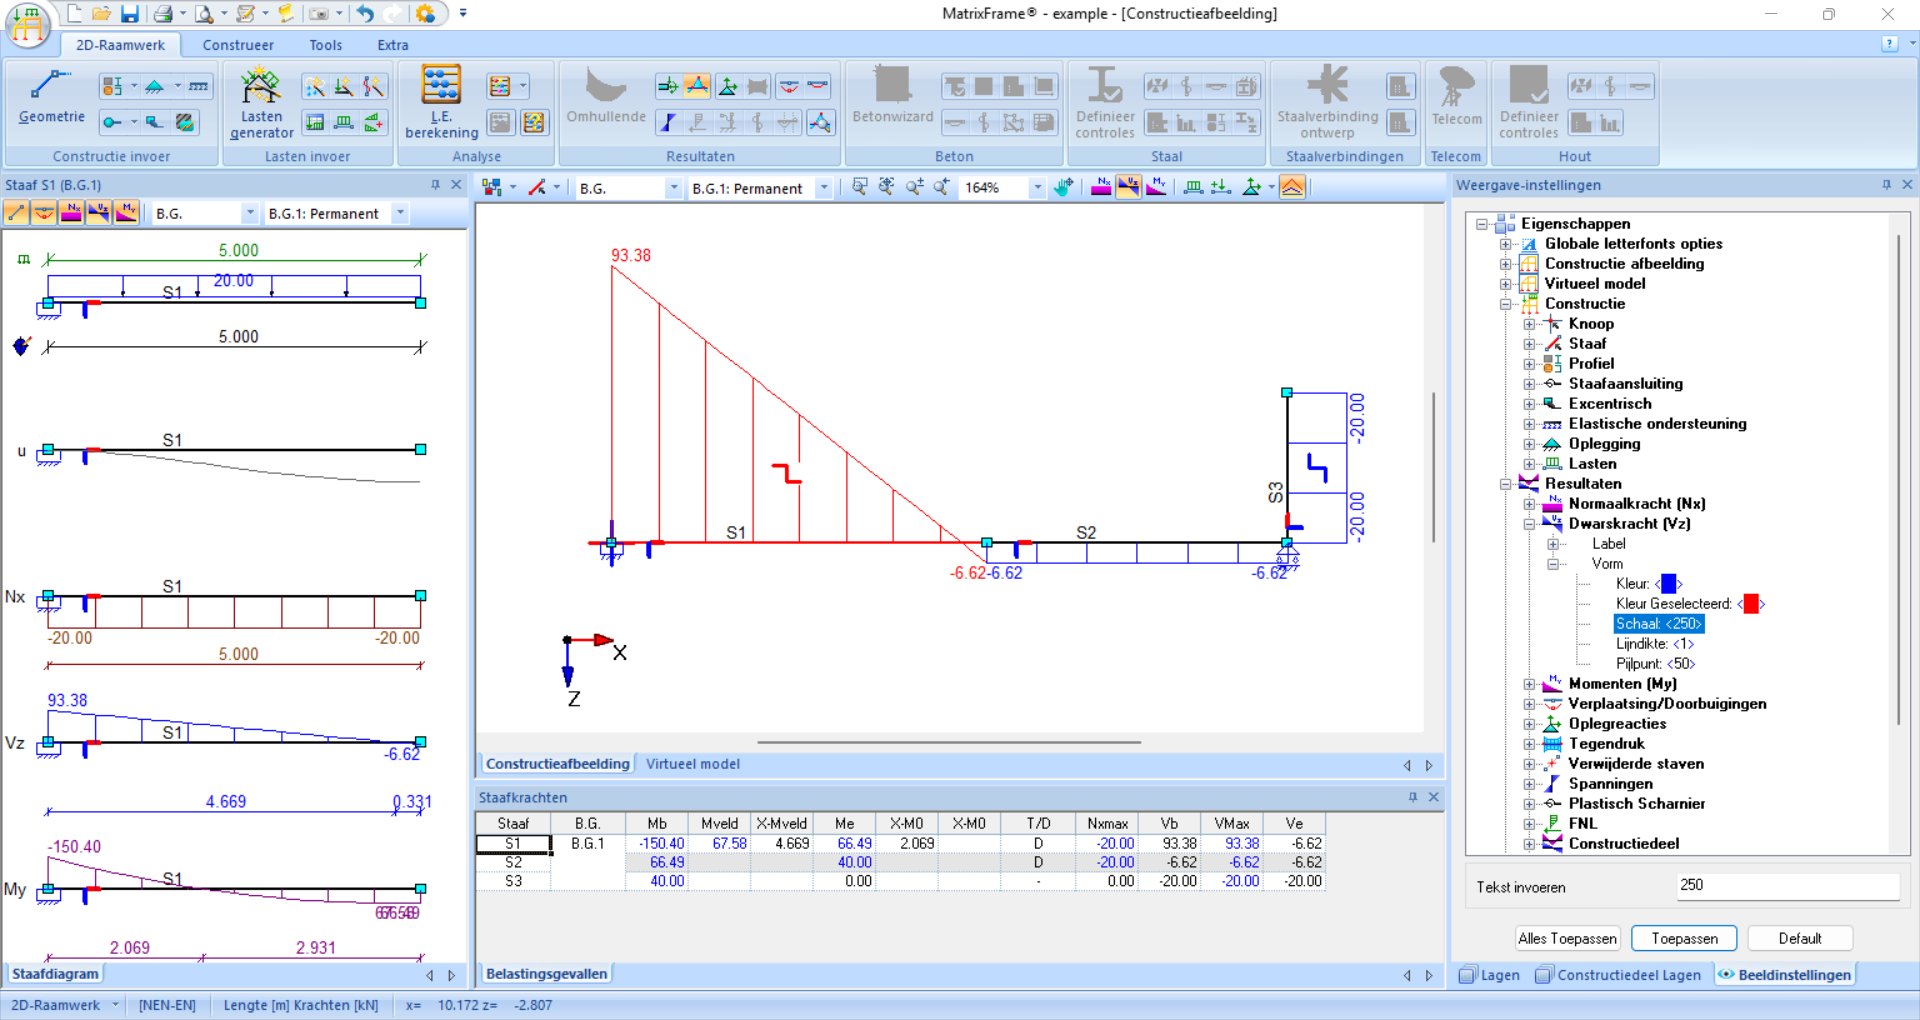
Task: Click the pan hand tool
Action: pyautogui.click(x=1064, y=187)
